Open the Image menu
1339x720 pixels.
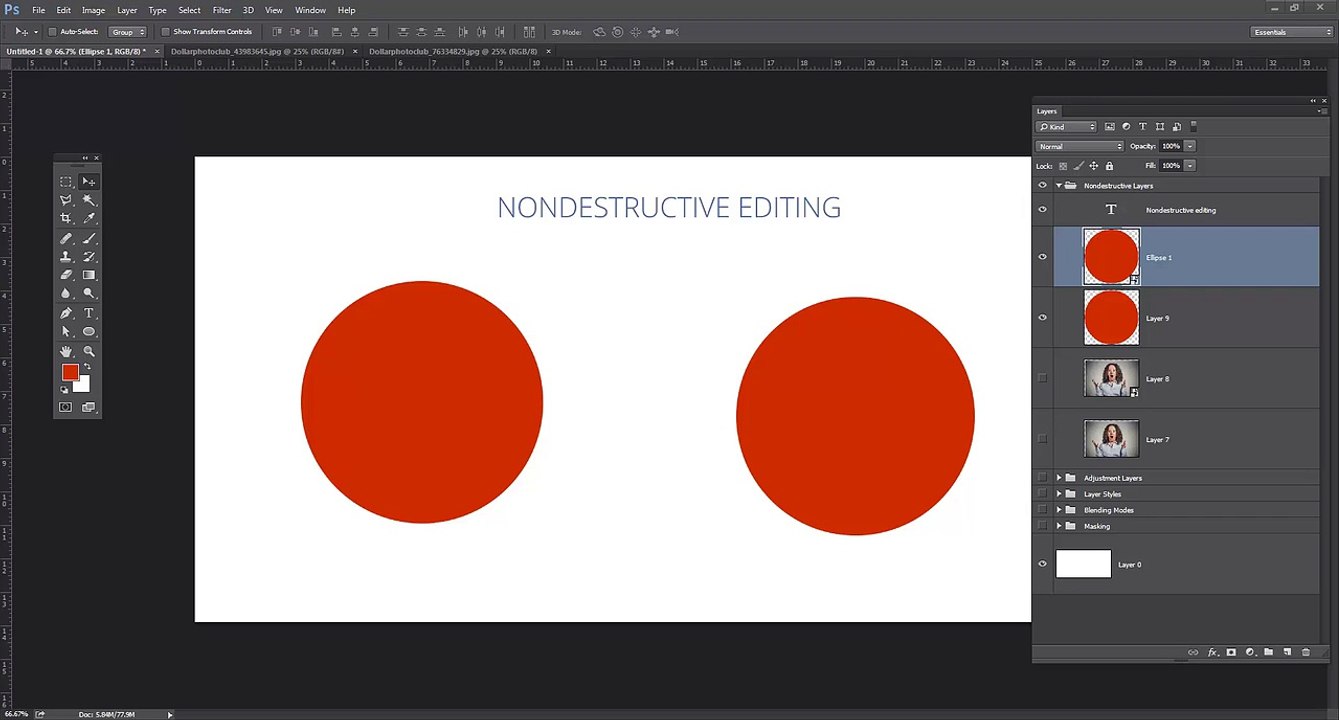click(93, 10)
